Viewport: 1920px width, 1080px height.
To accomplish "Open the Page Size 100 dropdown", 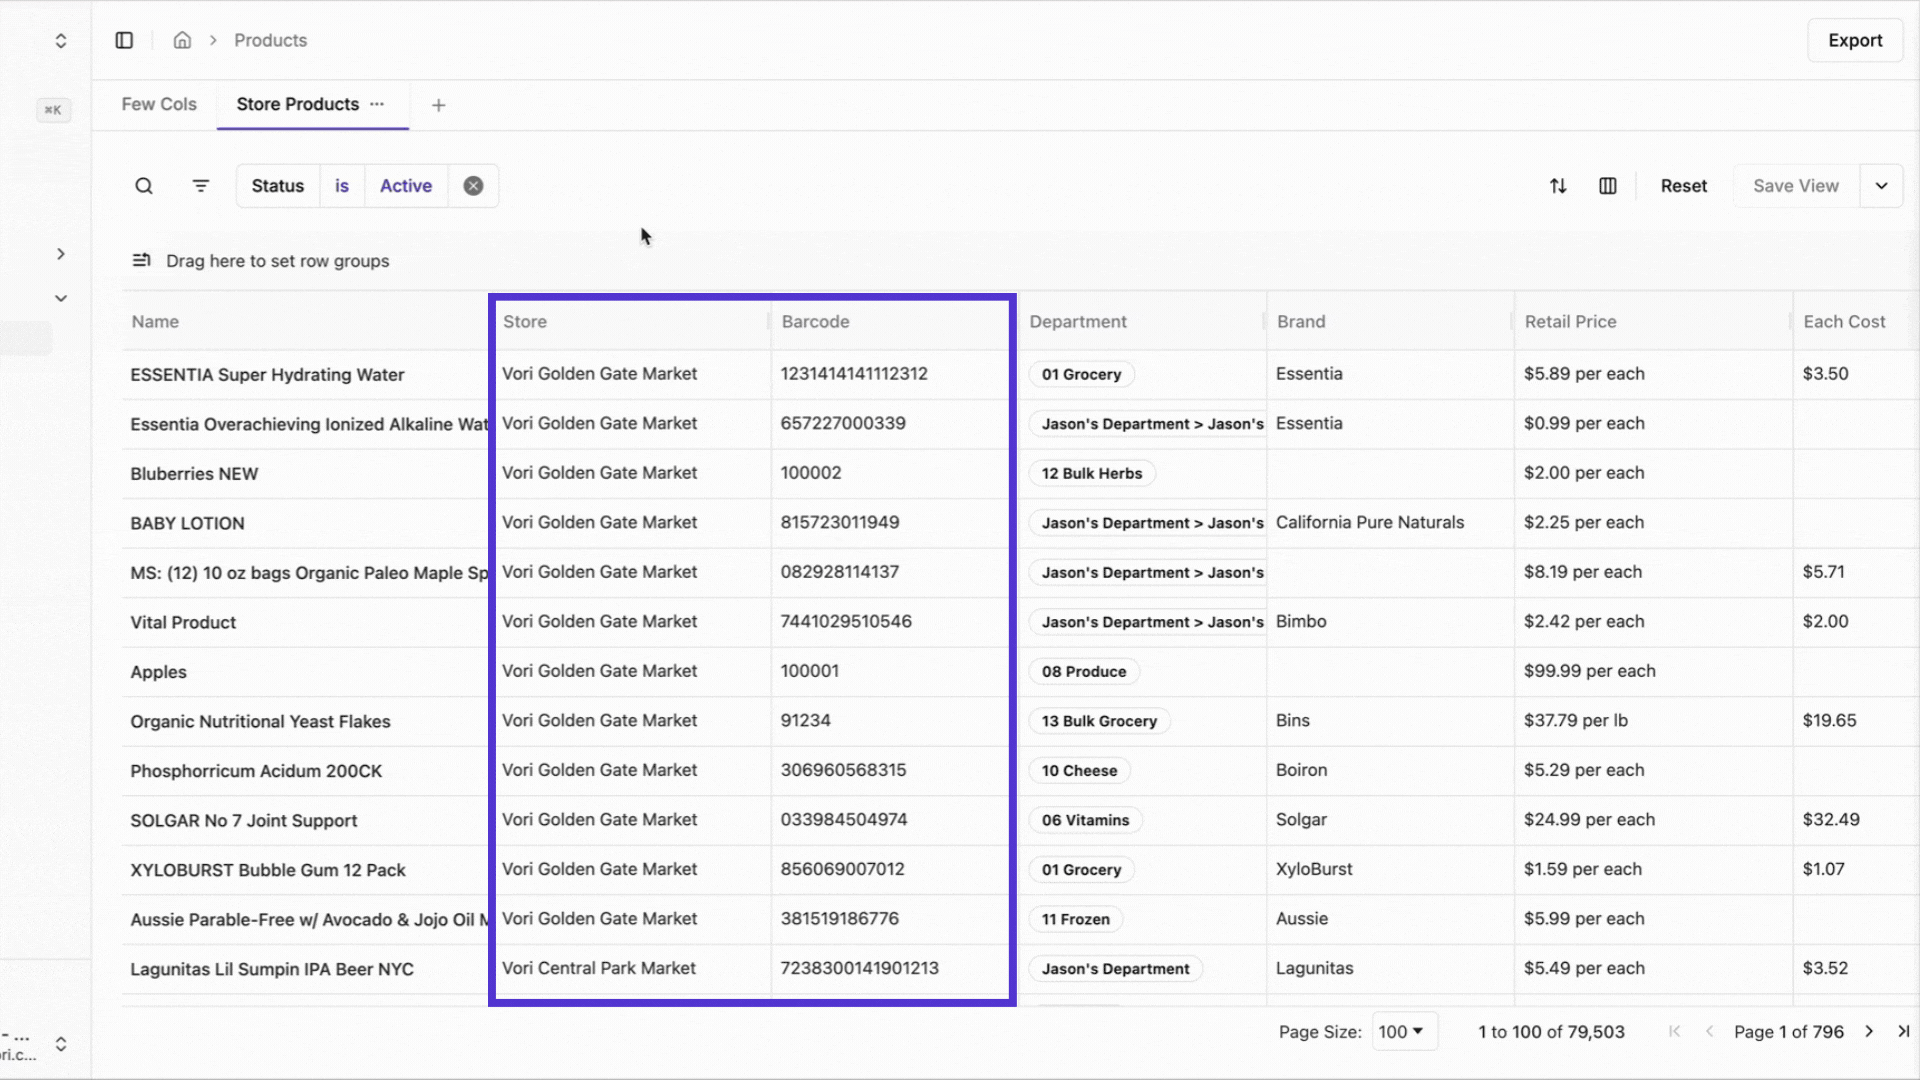I will coord(1402,1031).
